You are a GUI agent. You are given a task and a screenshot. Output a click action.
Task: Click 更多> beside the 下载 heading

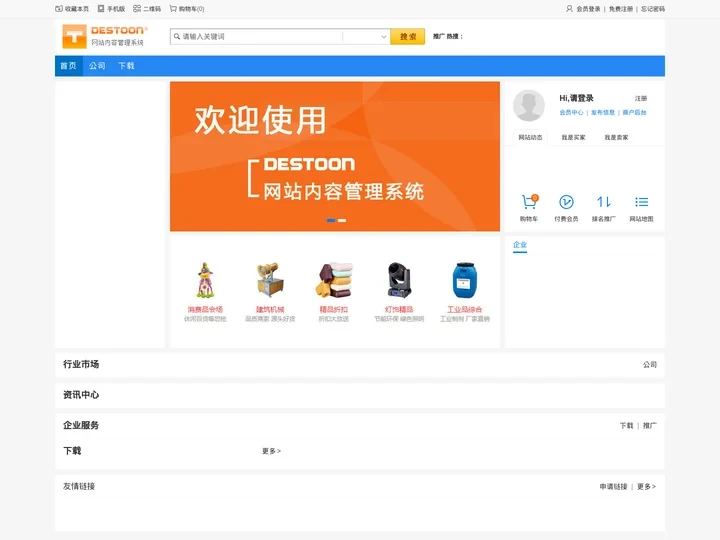[271, 451]
